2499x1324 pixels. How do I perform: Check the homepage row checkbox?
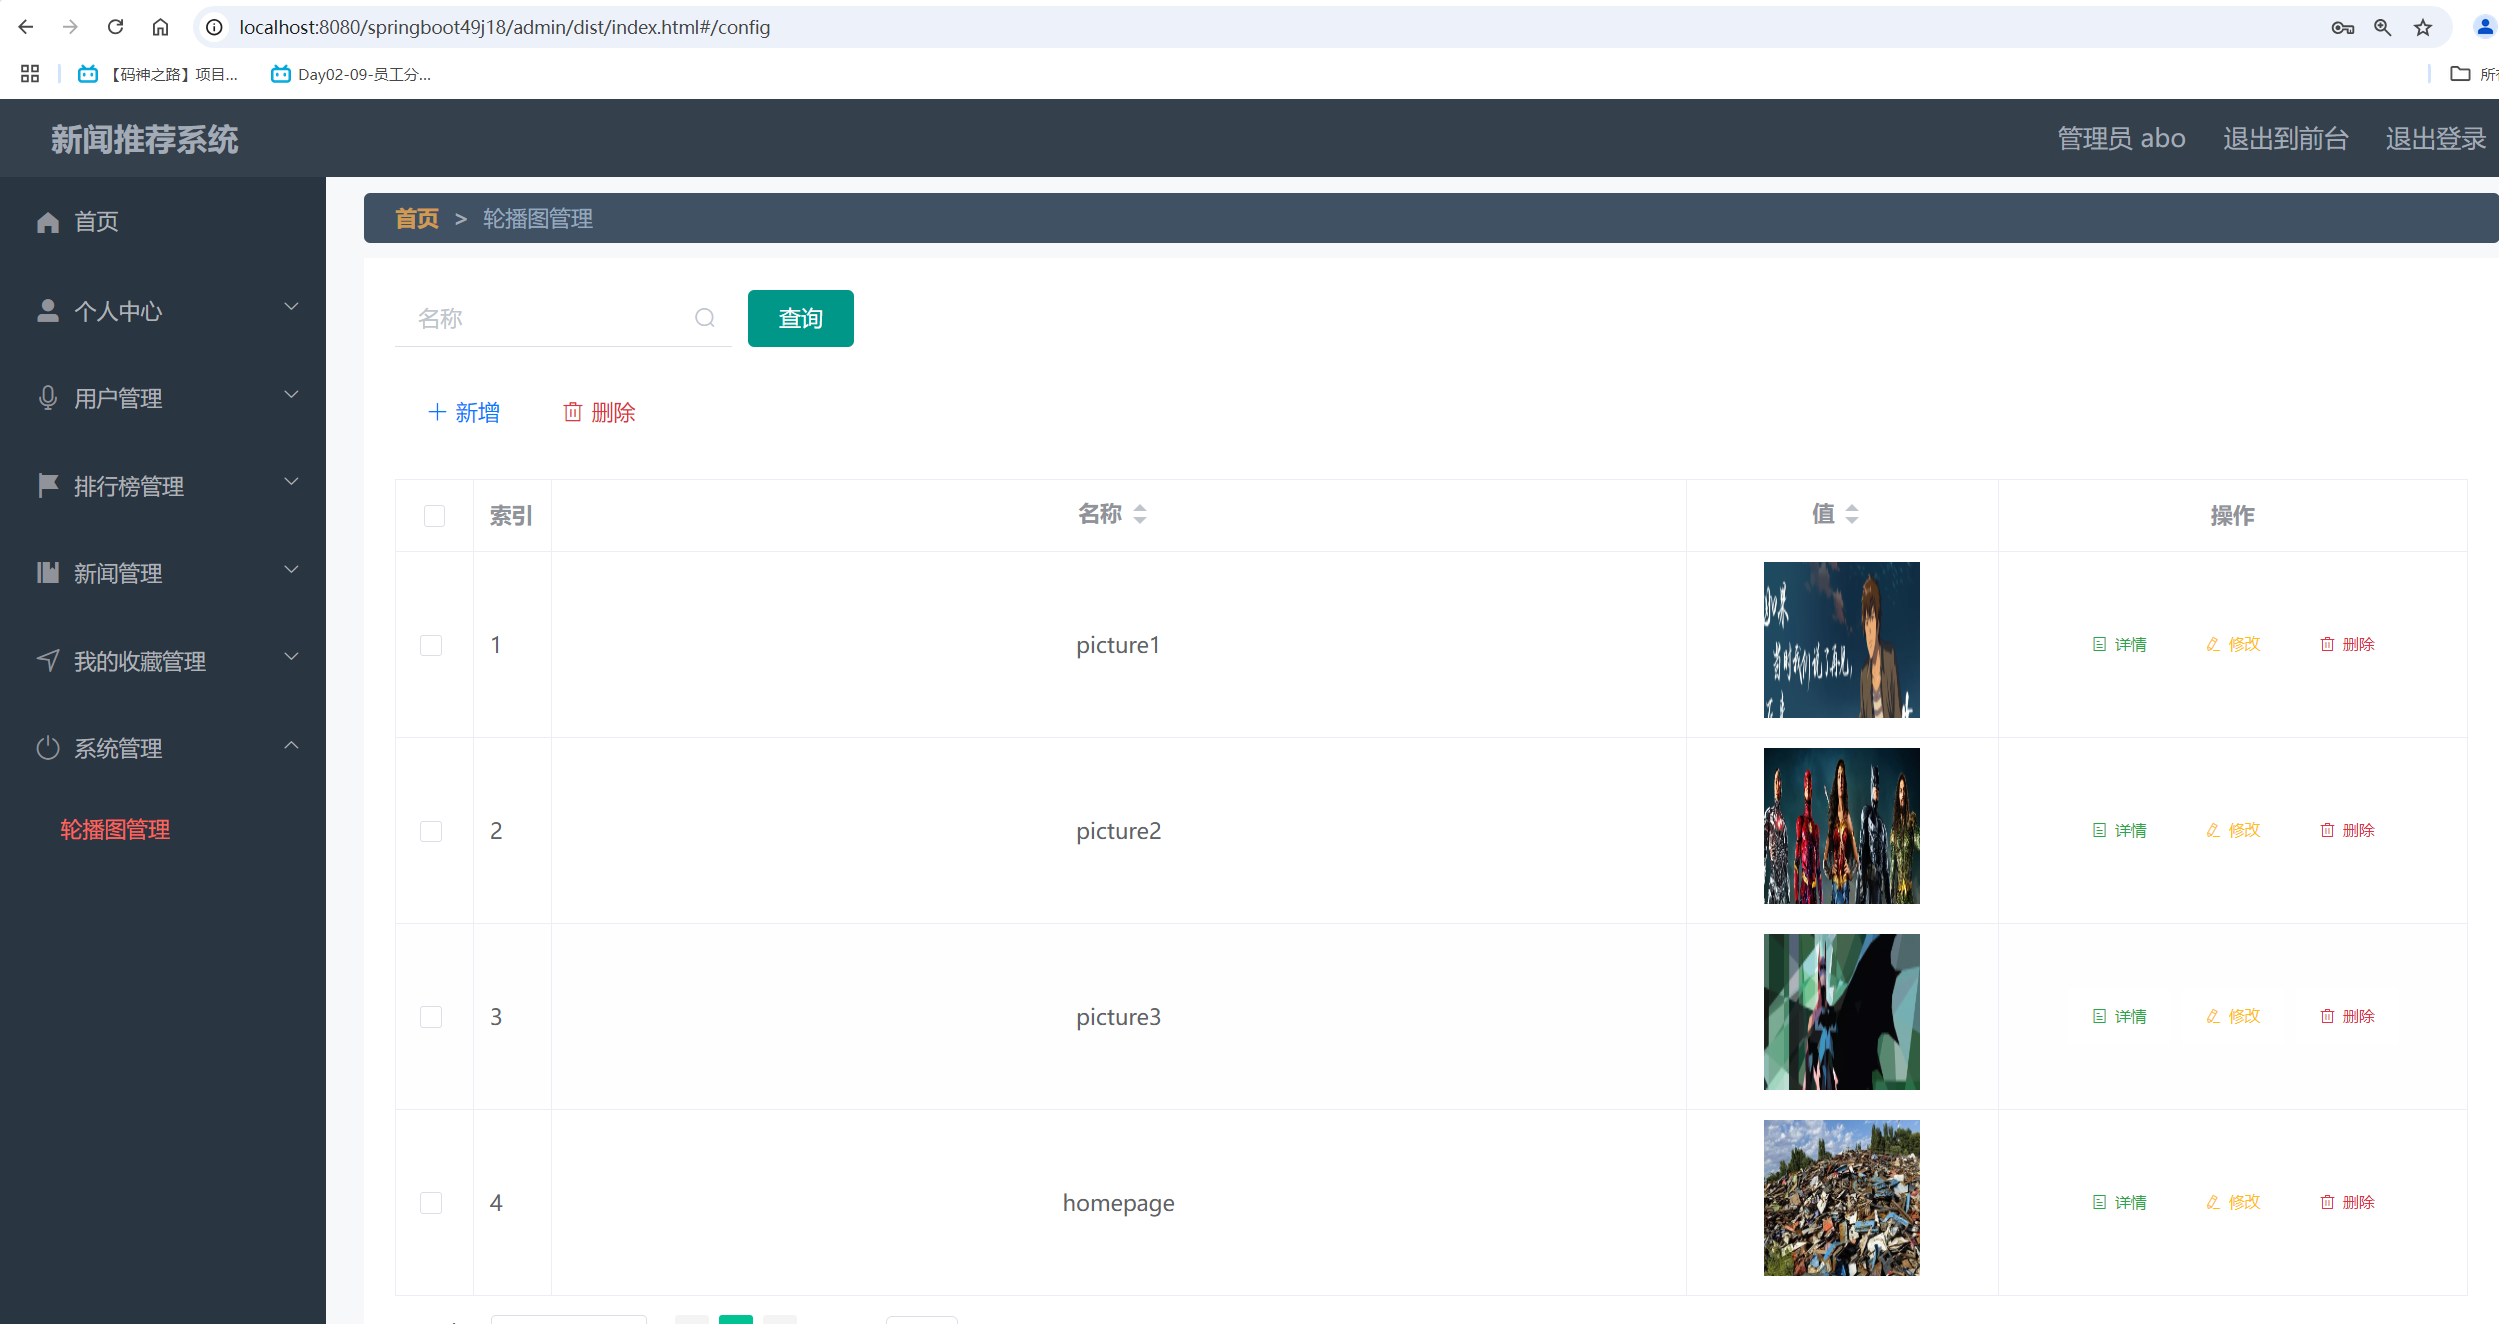[431, 1203]
